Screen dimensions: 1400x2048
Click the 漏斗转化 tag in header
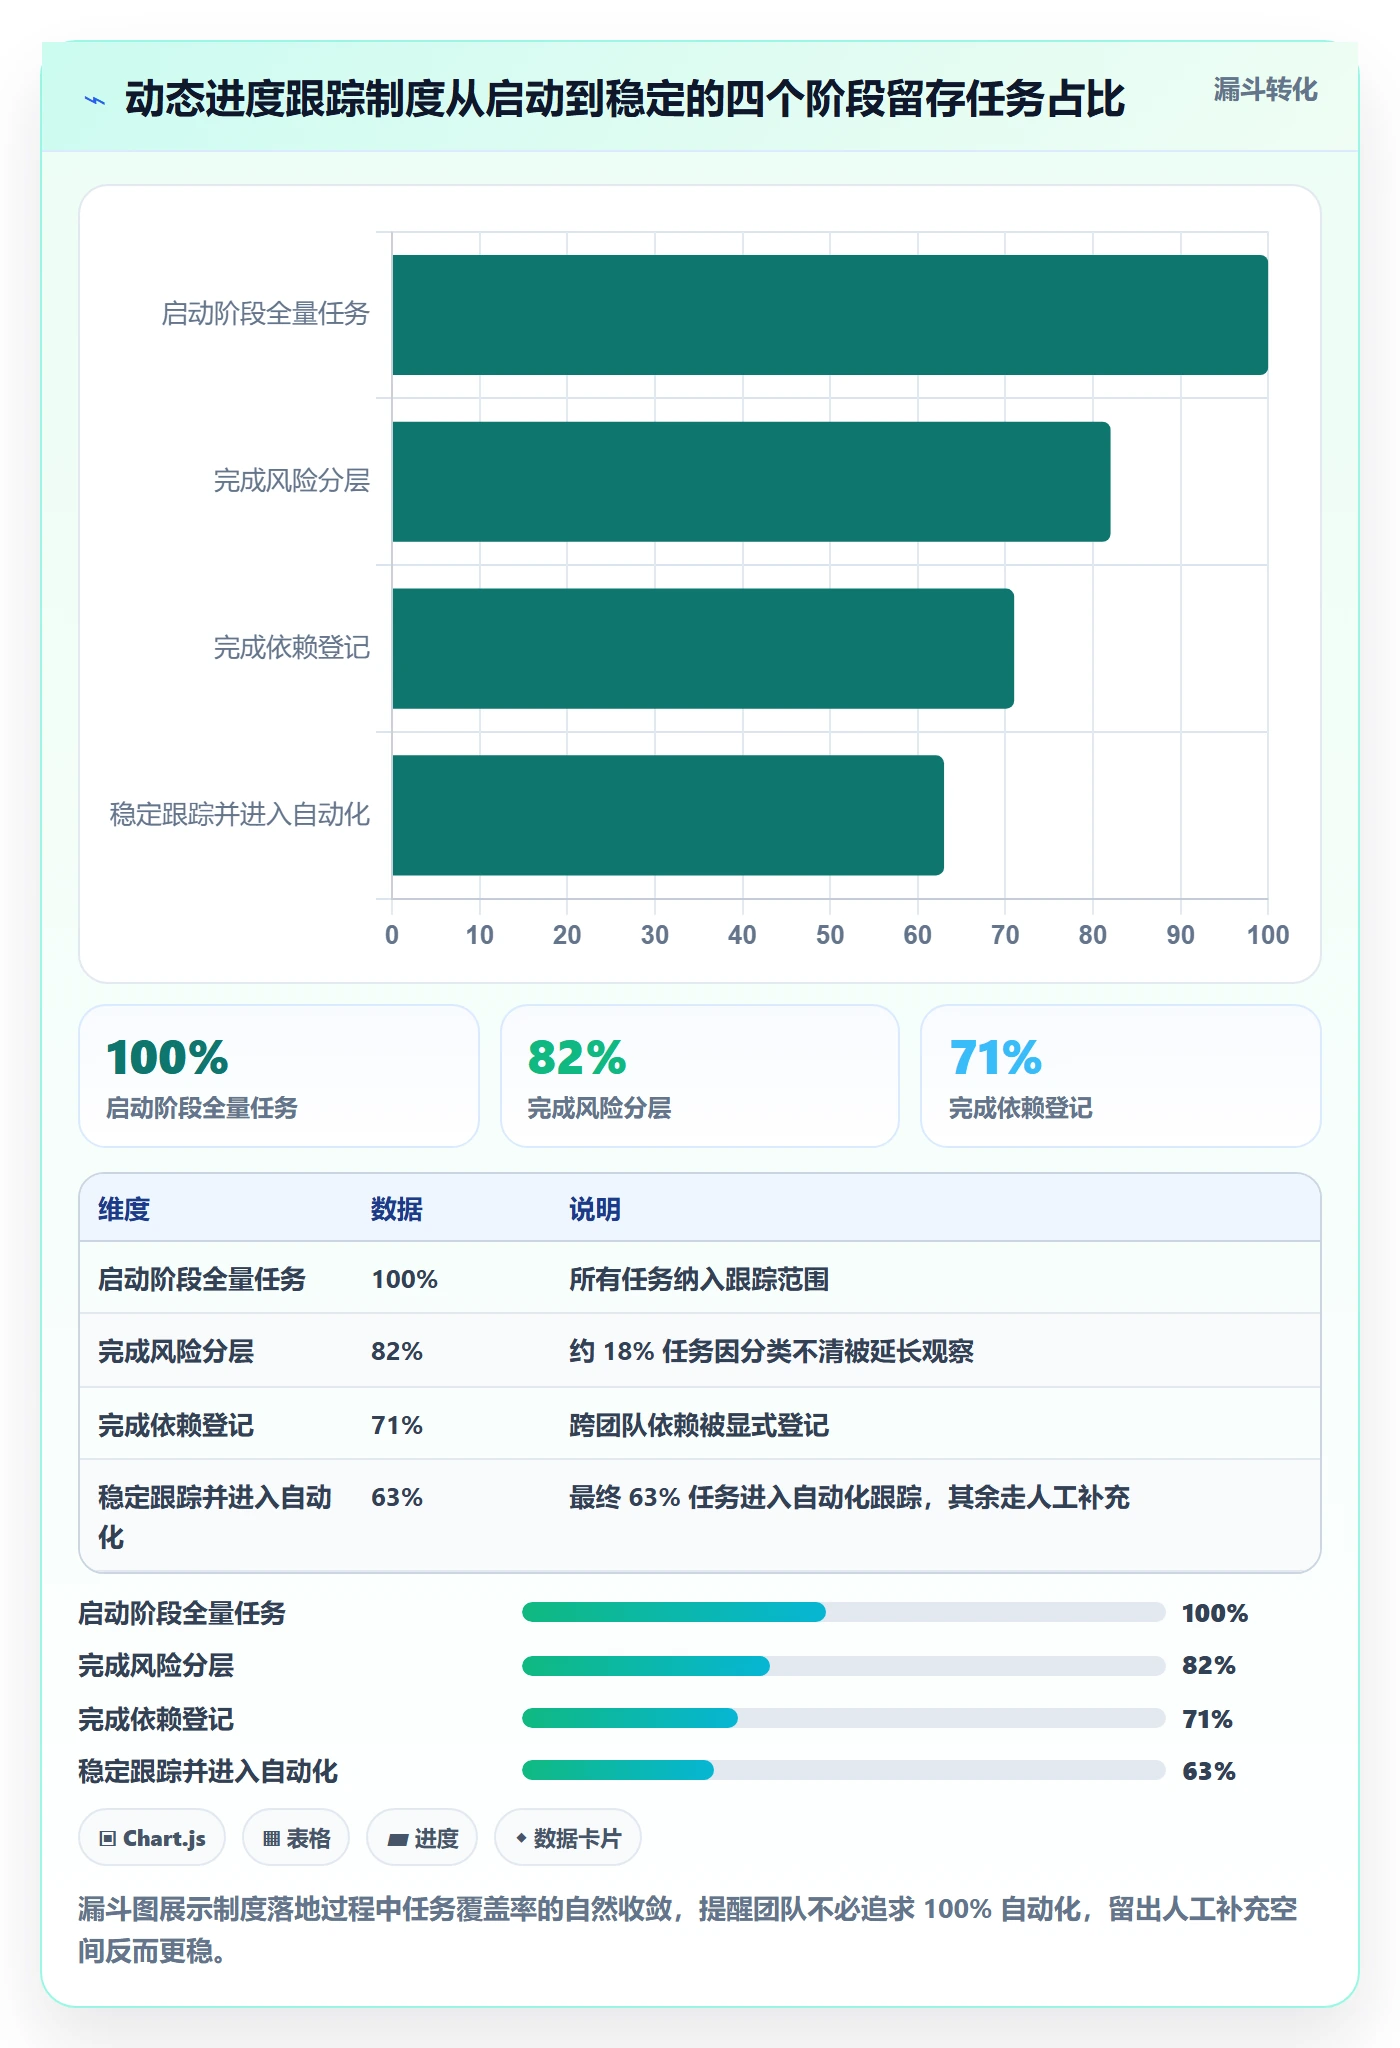click(1265, 90)
